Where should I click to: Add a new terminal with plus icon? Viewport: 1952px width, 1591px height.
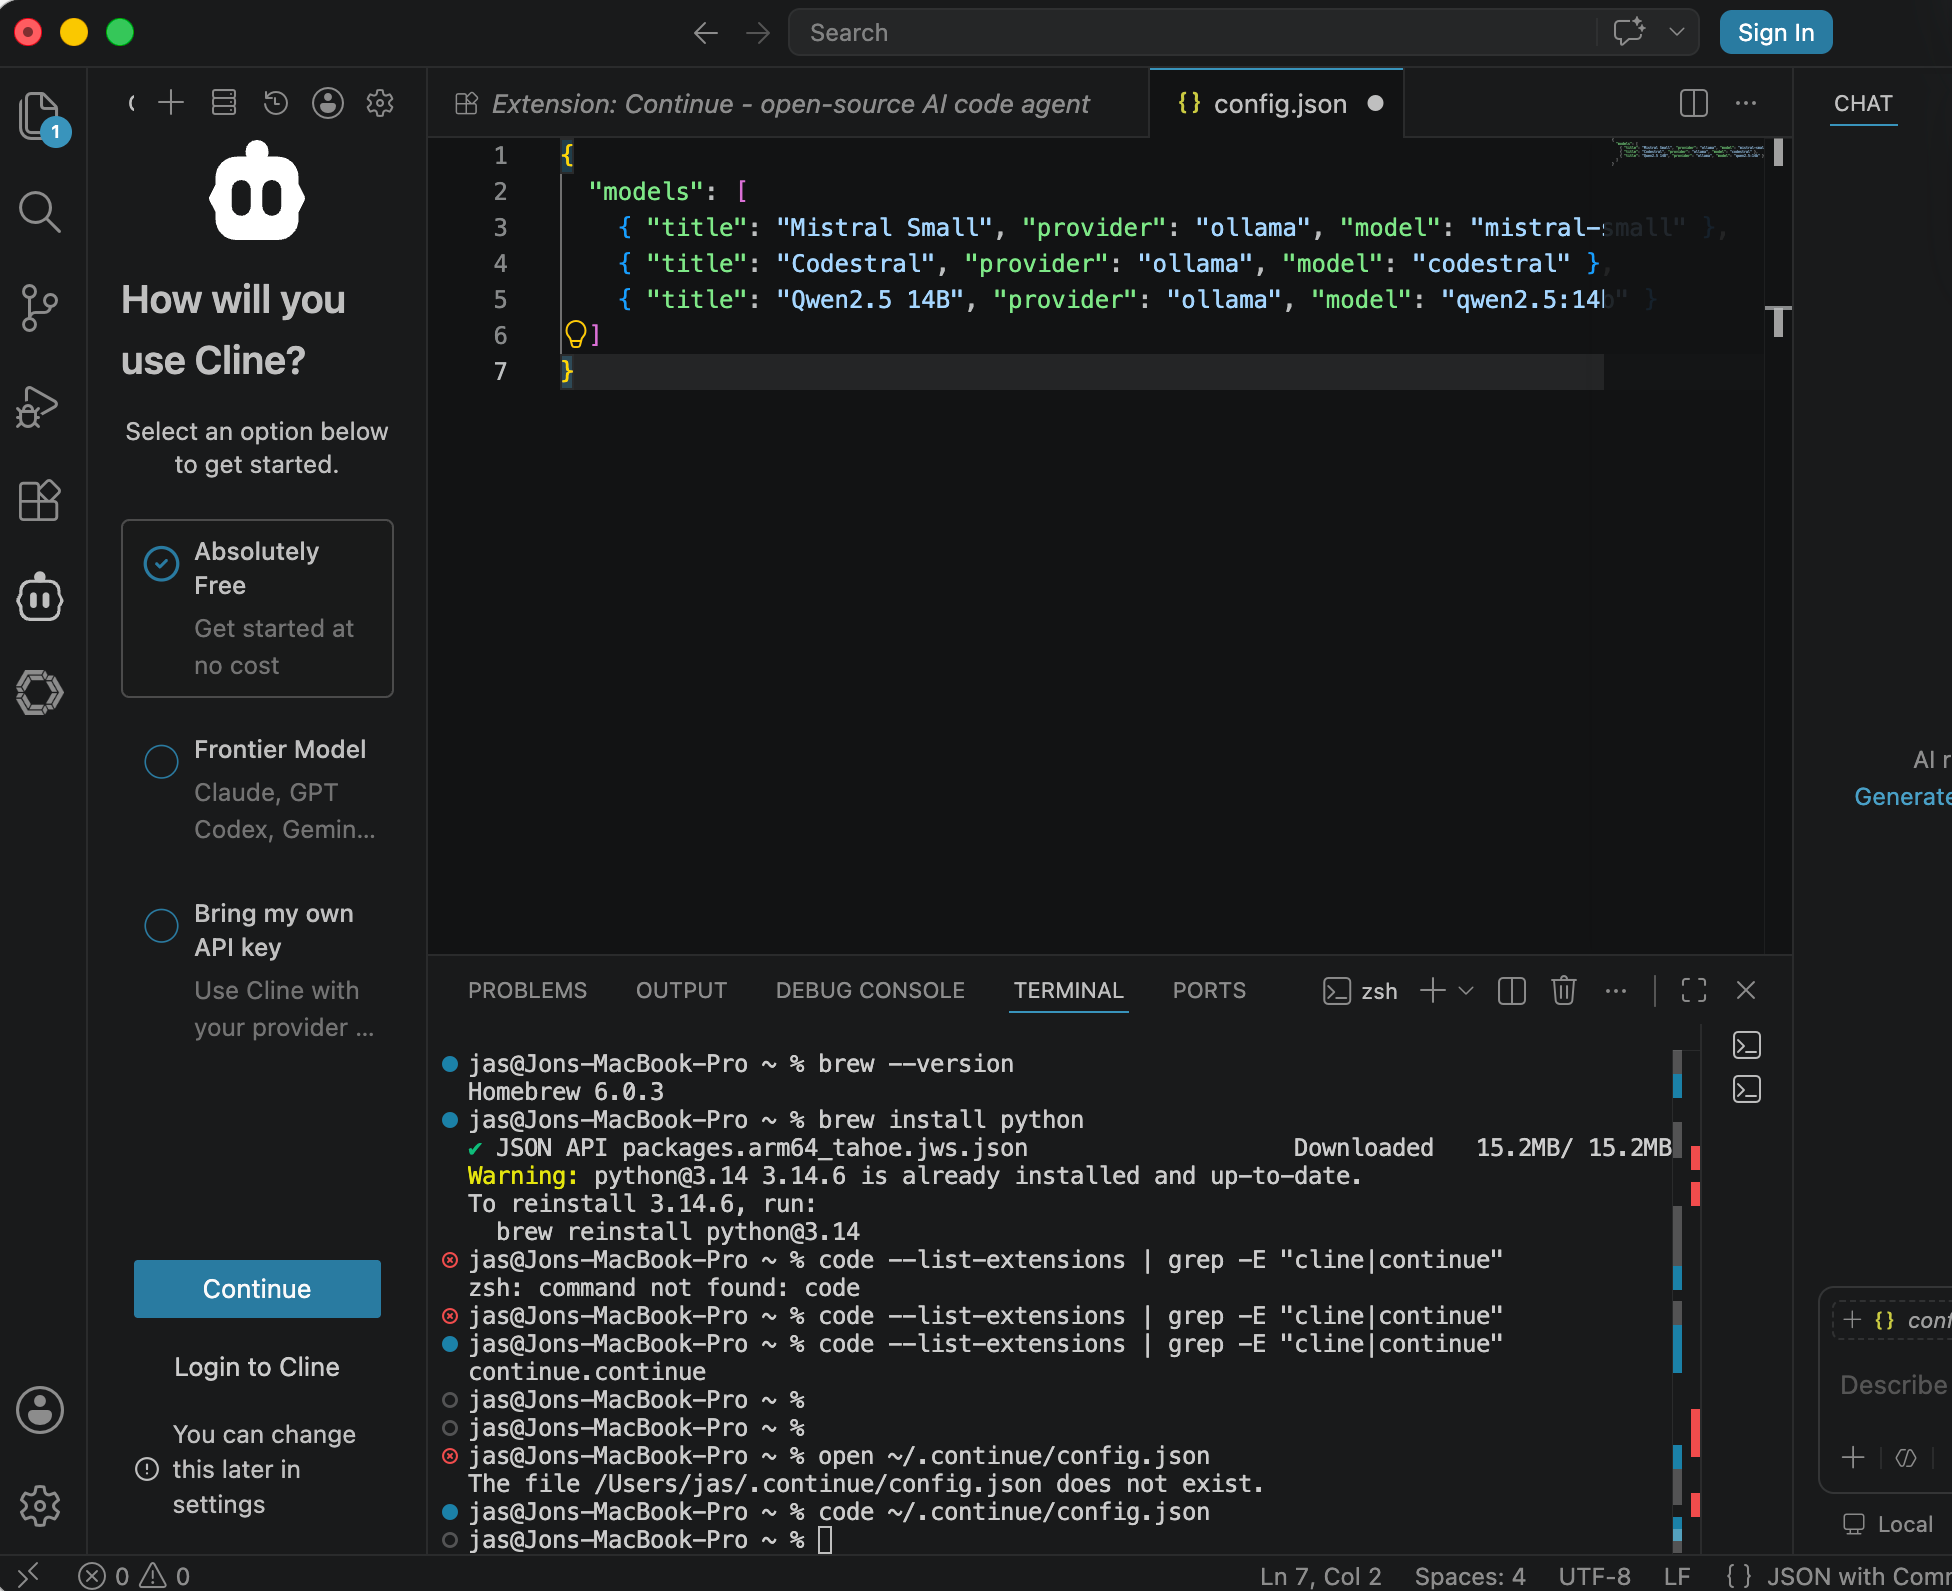pos(1433,991)
